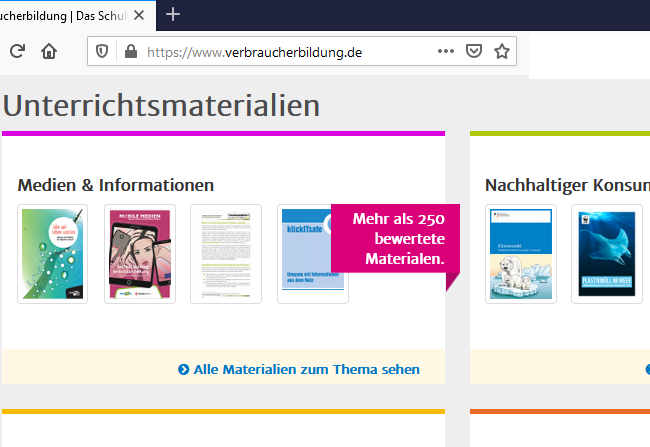This screenshot has width=650, height=447.
Task: Select the Verbraucherbildung browser tab
Action: click(x=70, y=14)
